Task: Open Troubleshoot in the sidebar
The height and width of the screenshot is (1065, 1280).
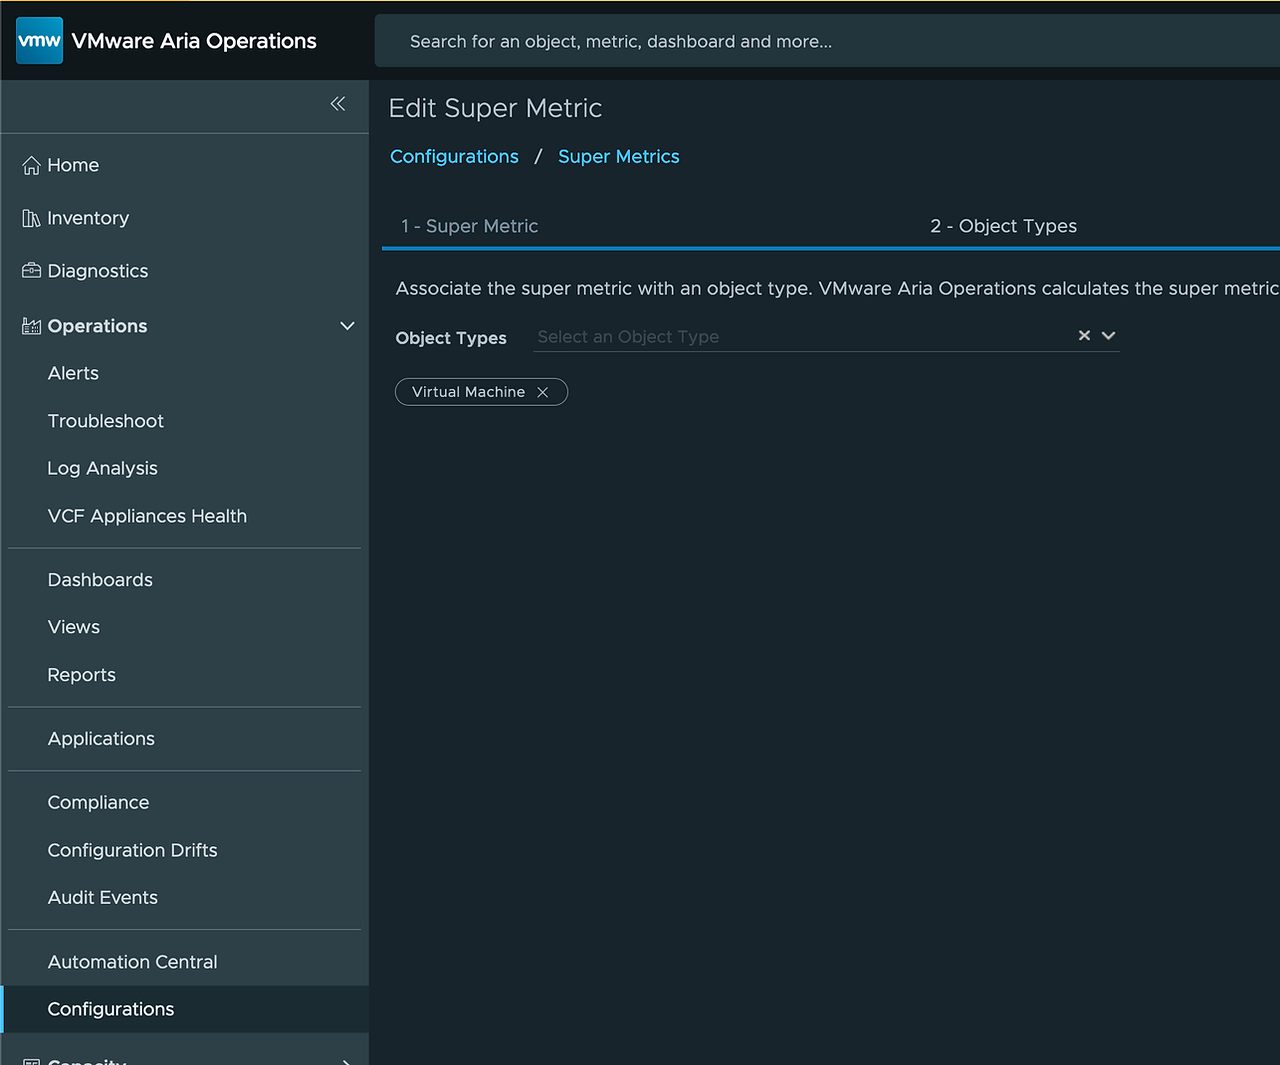Action: (106, 421)
